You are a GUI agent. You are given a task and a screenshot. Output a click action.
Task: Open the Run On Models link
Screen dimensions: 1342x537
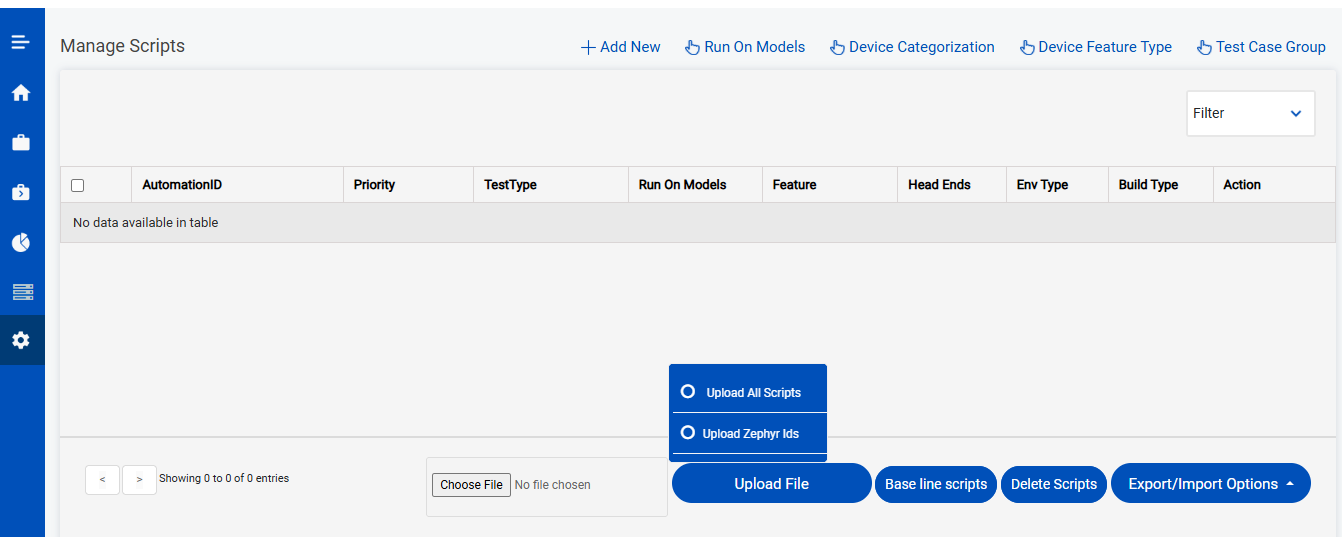coord(745,47)
